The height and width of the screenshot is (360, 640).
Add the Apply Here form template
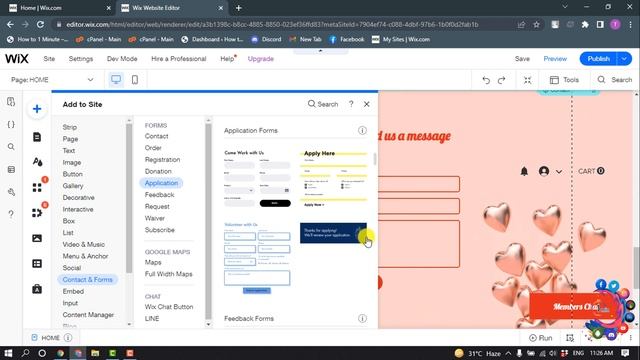tap(333, 179)
